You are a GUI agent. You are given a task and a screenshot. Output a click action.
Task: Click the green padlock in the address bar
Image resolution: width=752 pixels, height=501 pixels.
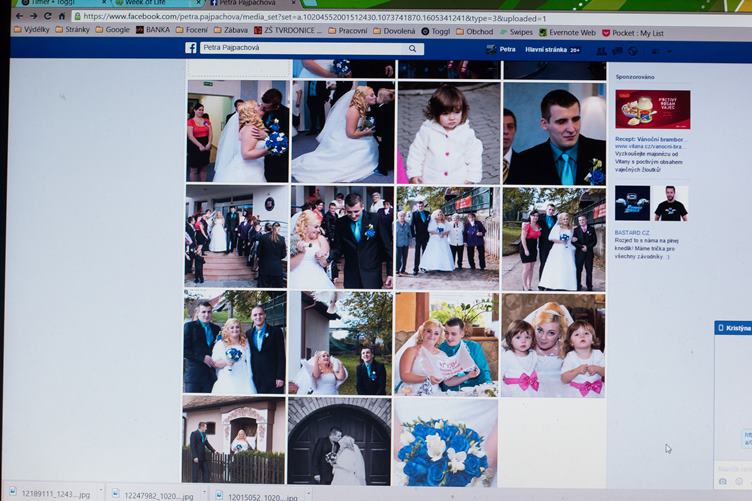77,16
